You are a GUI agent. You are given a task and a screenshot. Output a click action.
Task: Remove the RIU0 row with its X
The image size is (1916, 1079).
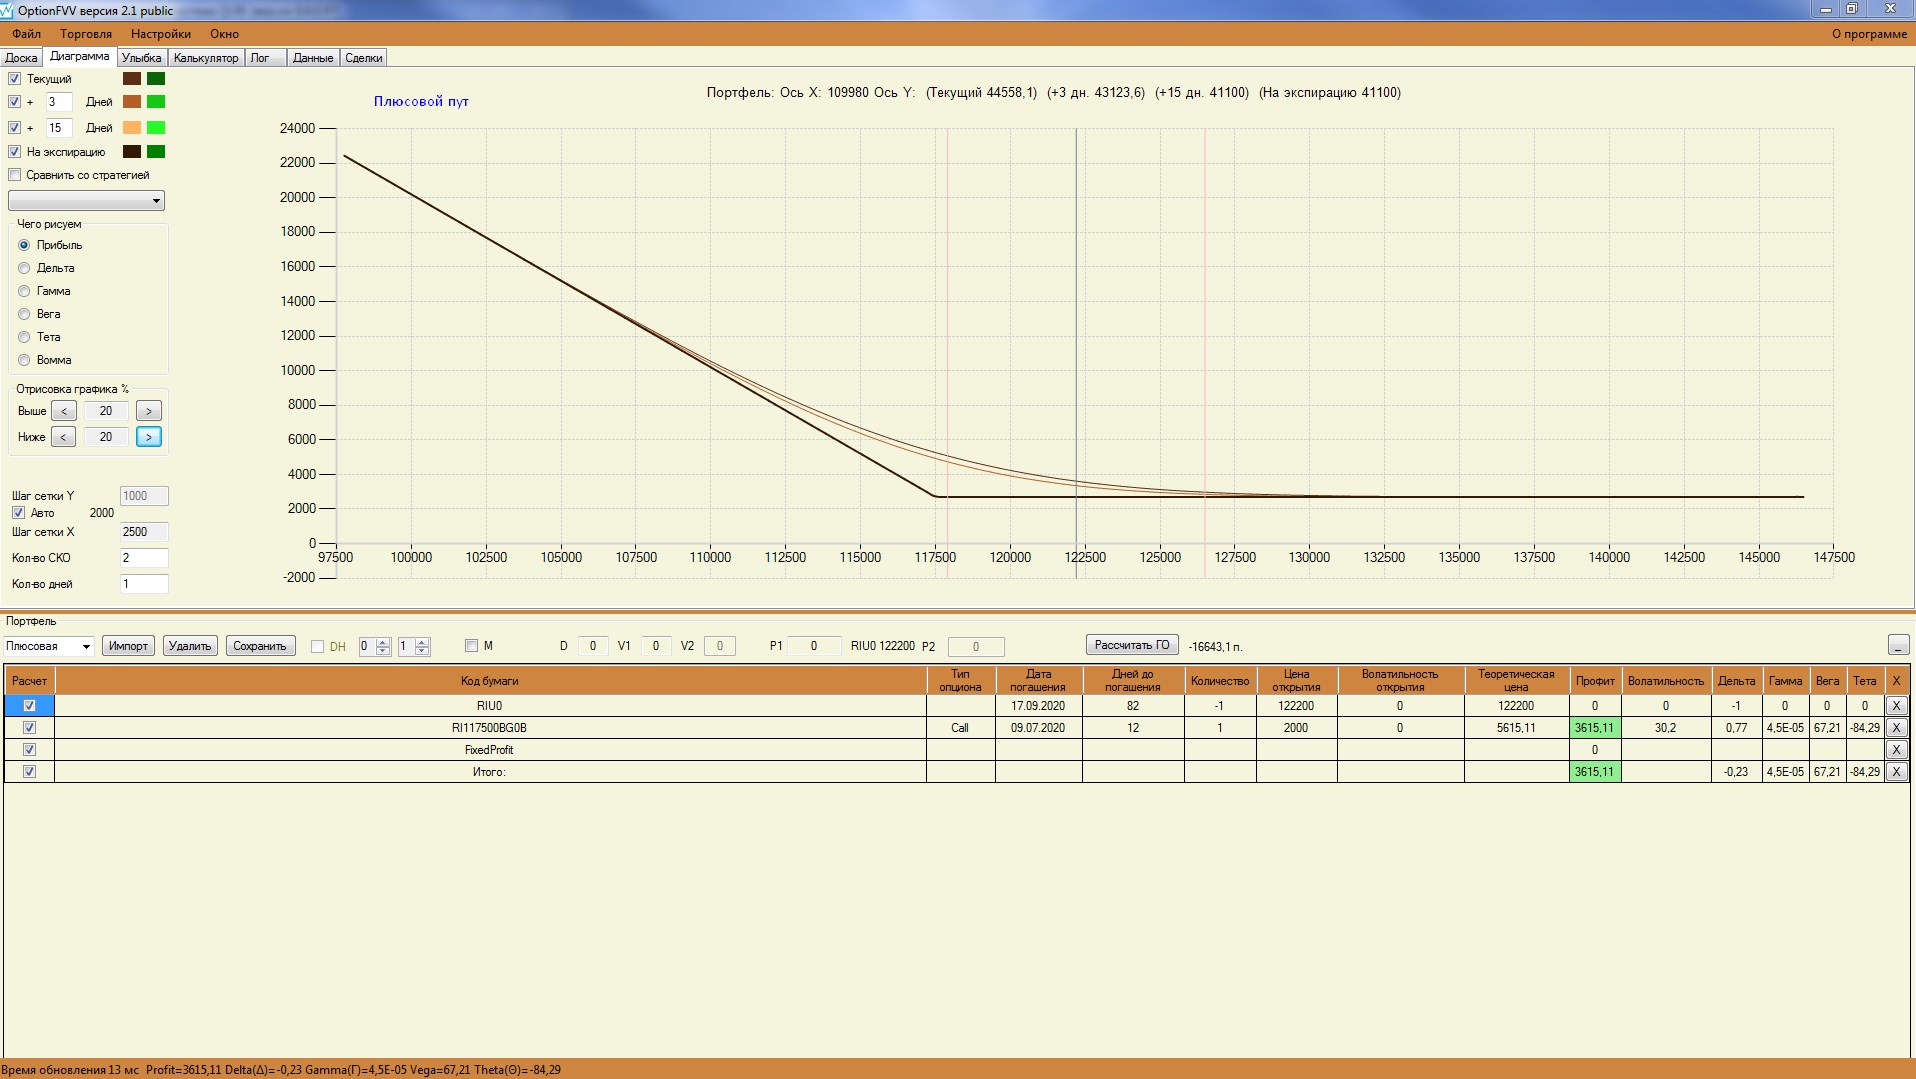(x=1896, y=706)
